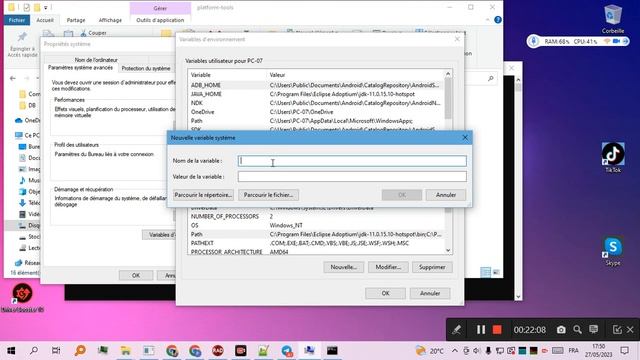Open the TikTok desktop shortcut
This screenshot has height=360, width=640.
(x=613, y=157)
